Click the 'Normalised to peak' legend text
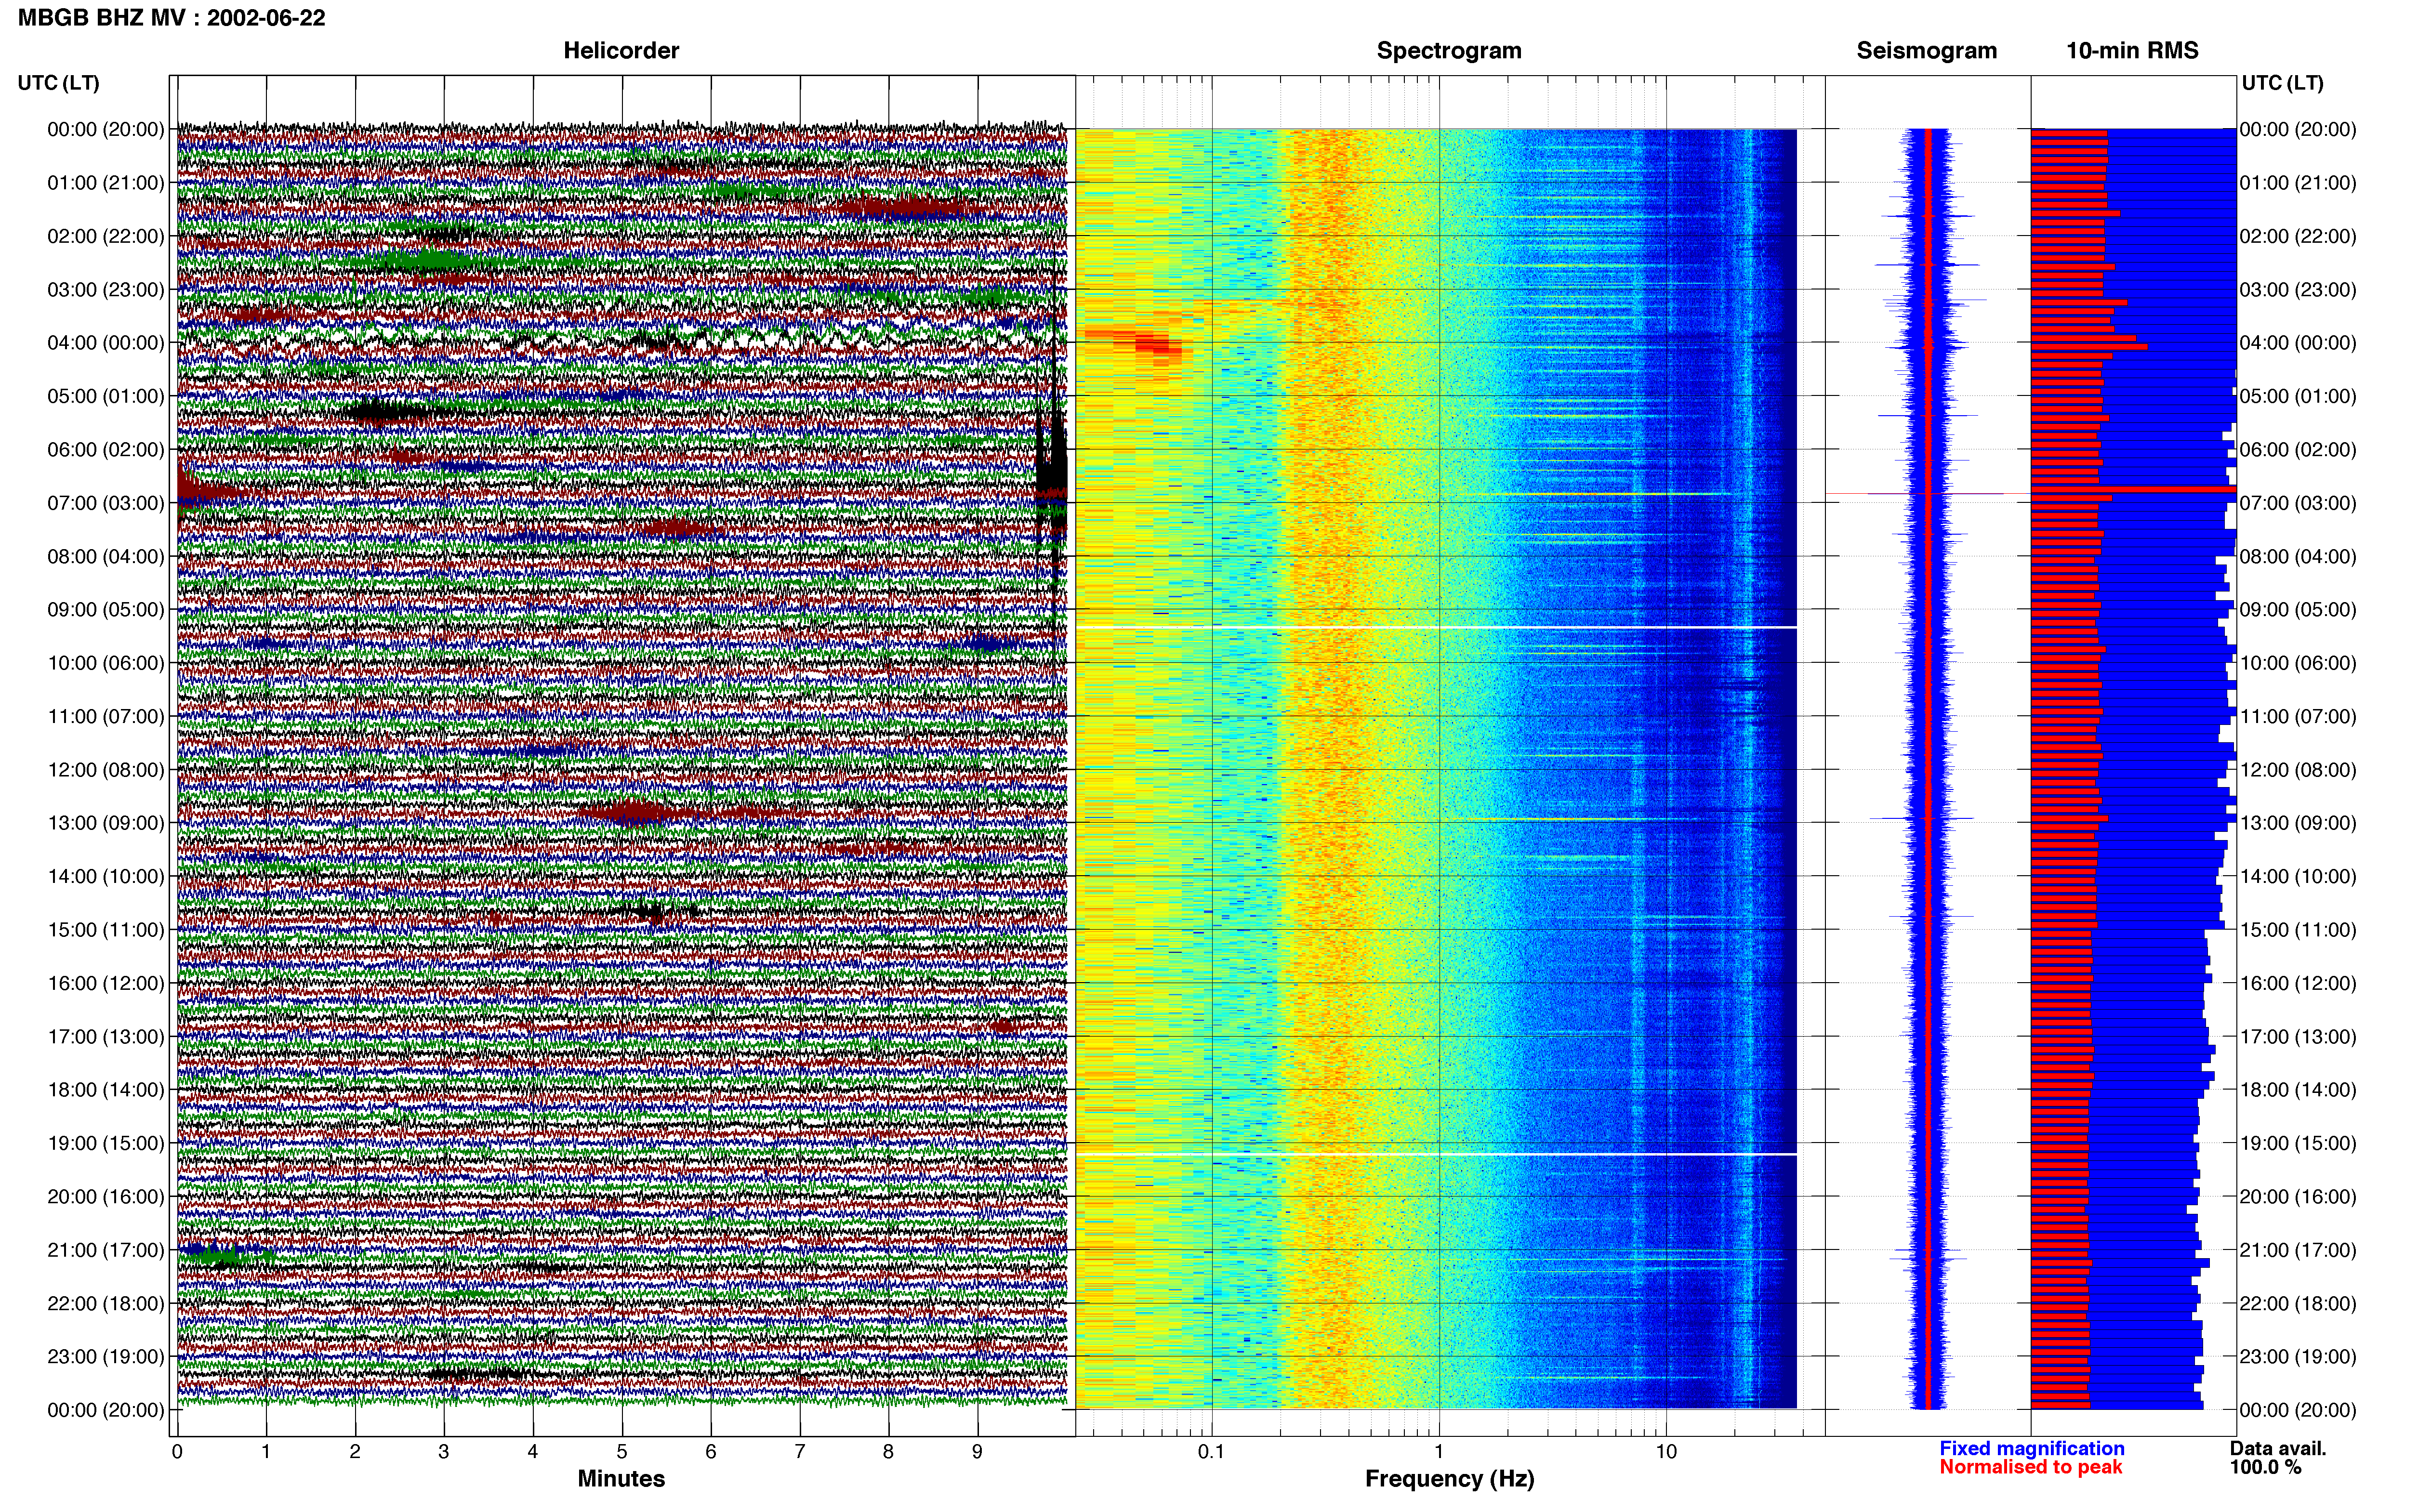The image size is (2418, 1512). (2030, 1467)
